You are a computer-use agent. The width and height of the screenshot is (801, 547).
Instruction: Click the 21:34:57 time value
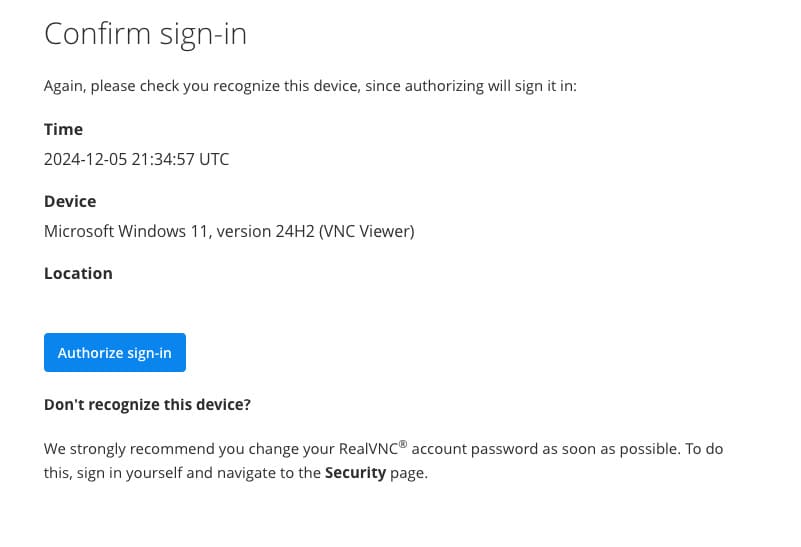[x=160, y=159]
